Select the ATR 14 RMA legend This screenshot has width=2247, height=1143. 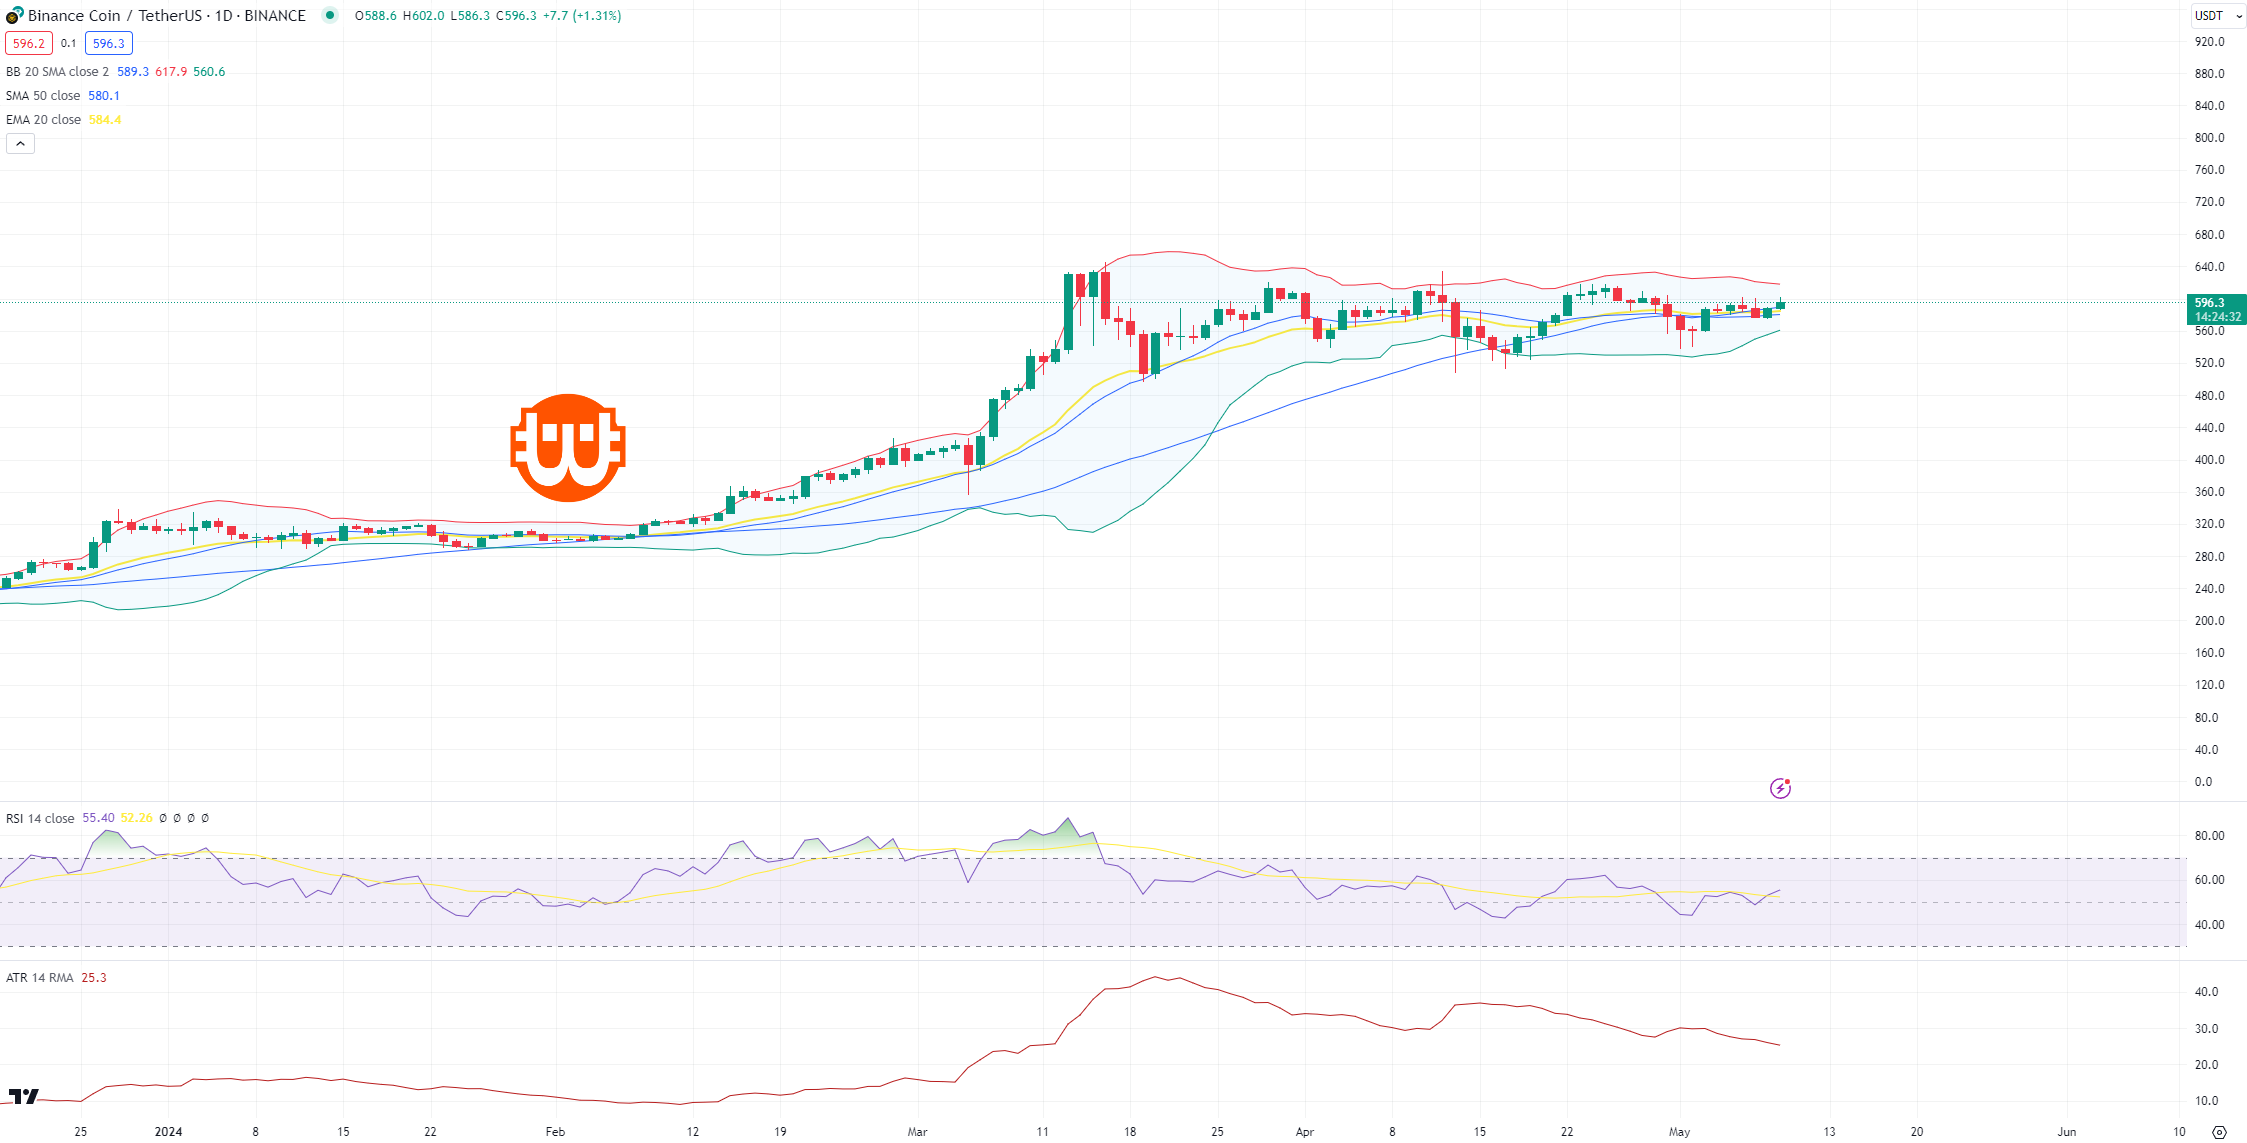pos(40,977)
